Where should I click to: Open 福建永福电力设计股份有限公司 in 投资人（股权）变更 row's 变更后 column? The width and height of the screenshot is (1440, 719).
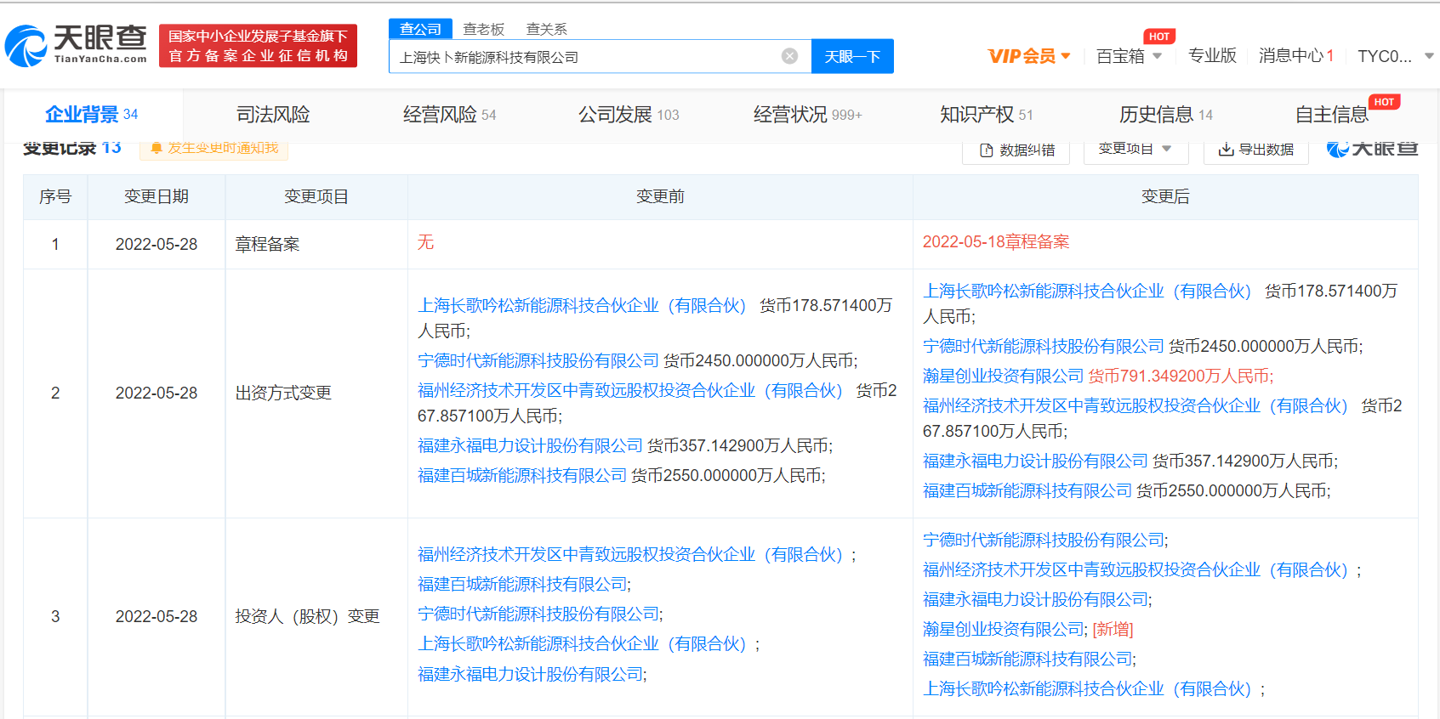(x=1036, y=599)
